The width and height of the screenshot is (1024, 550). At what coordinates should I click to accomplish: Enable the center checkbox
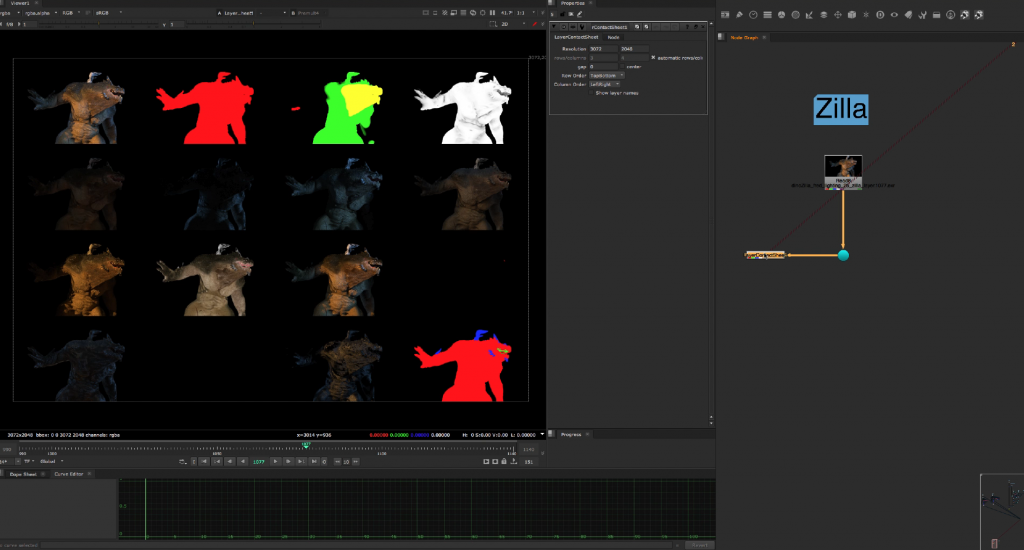[x=622, y=66]
